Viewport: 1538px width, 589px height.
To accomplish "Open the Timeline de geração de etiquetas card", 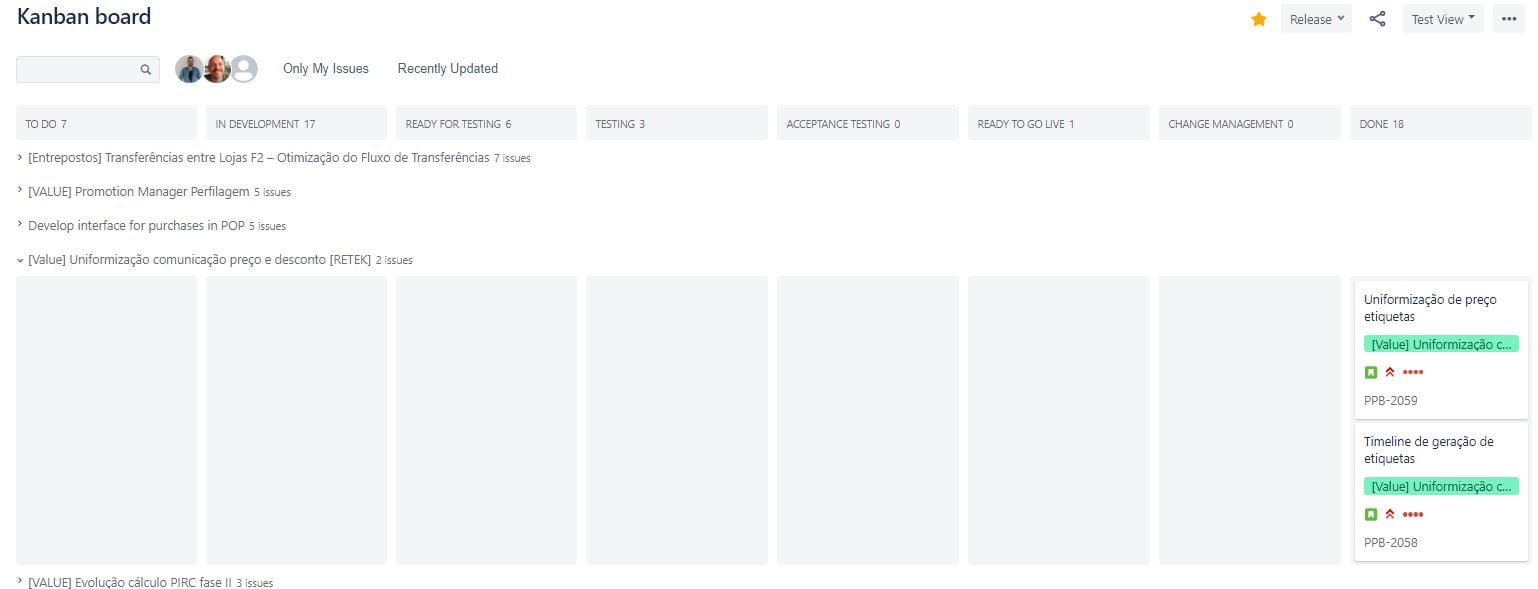I will click(1441, 492).
